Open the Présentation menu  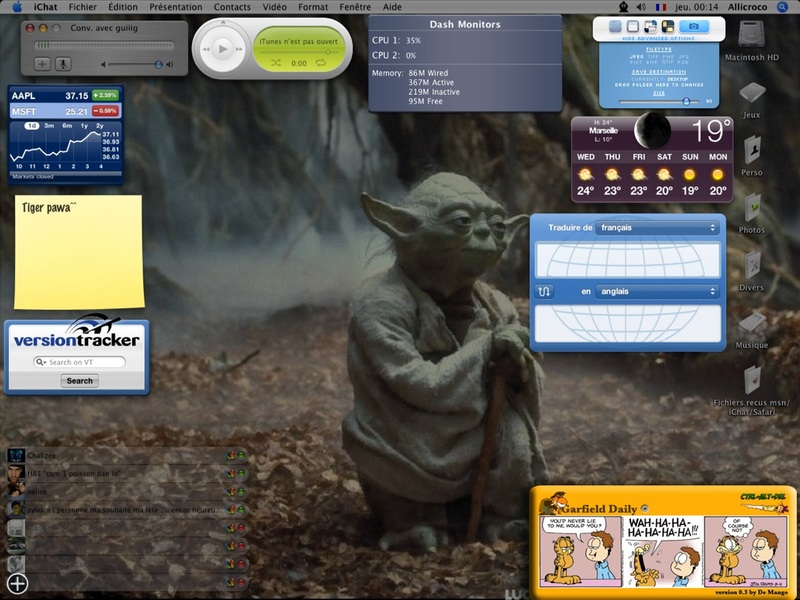click(175, 7)
